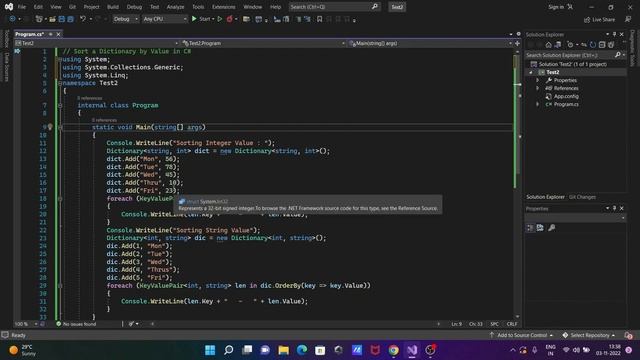Open File Explorer from the taskbar
The height and width of the screenshot is (360, 640).
[283, 350]
